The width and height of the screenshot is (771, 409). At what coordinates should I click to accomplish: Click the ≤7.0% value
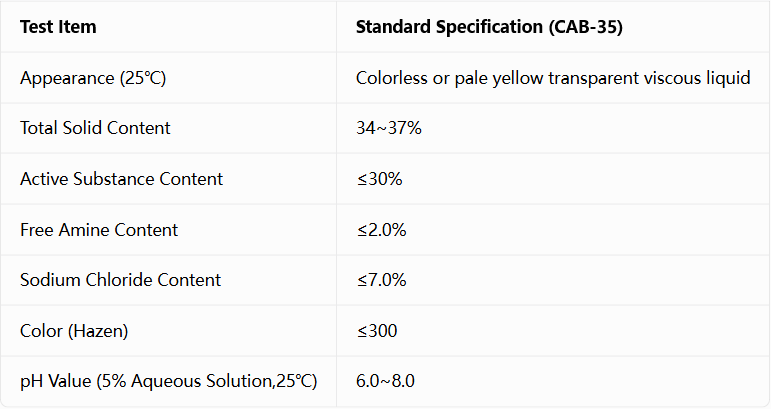[x=381, y=280]
